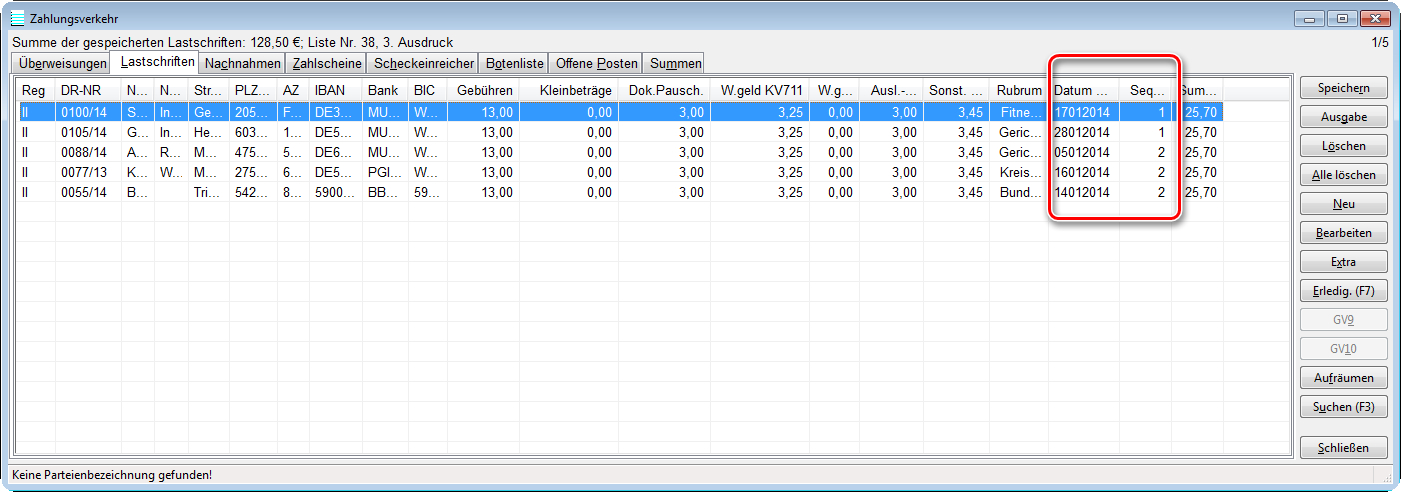The height and width of the screenshot is (492, 1401).
Task: Click the Aufräumen button
Action: click(x=1343, y=378)
